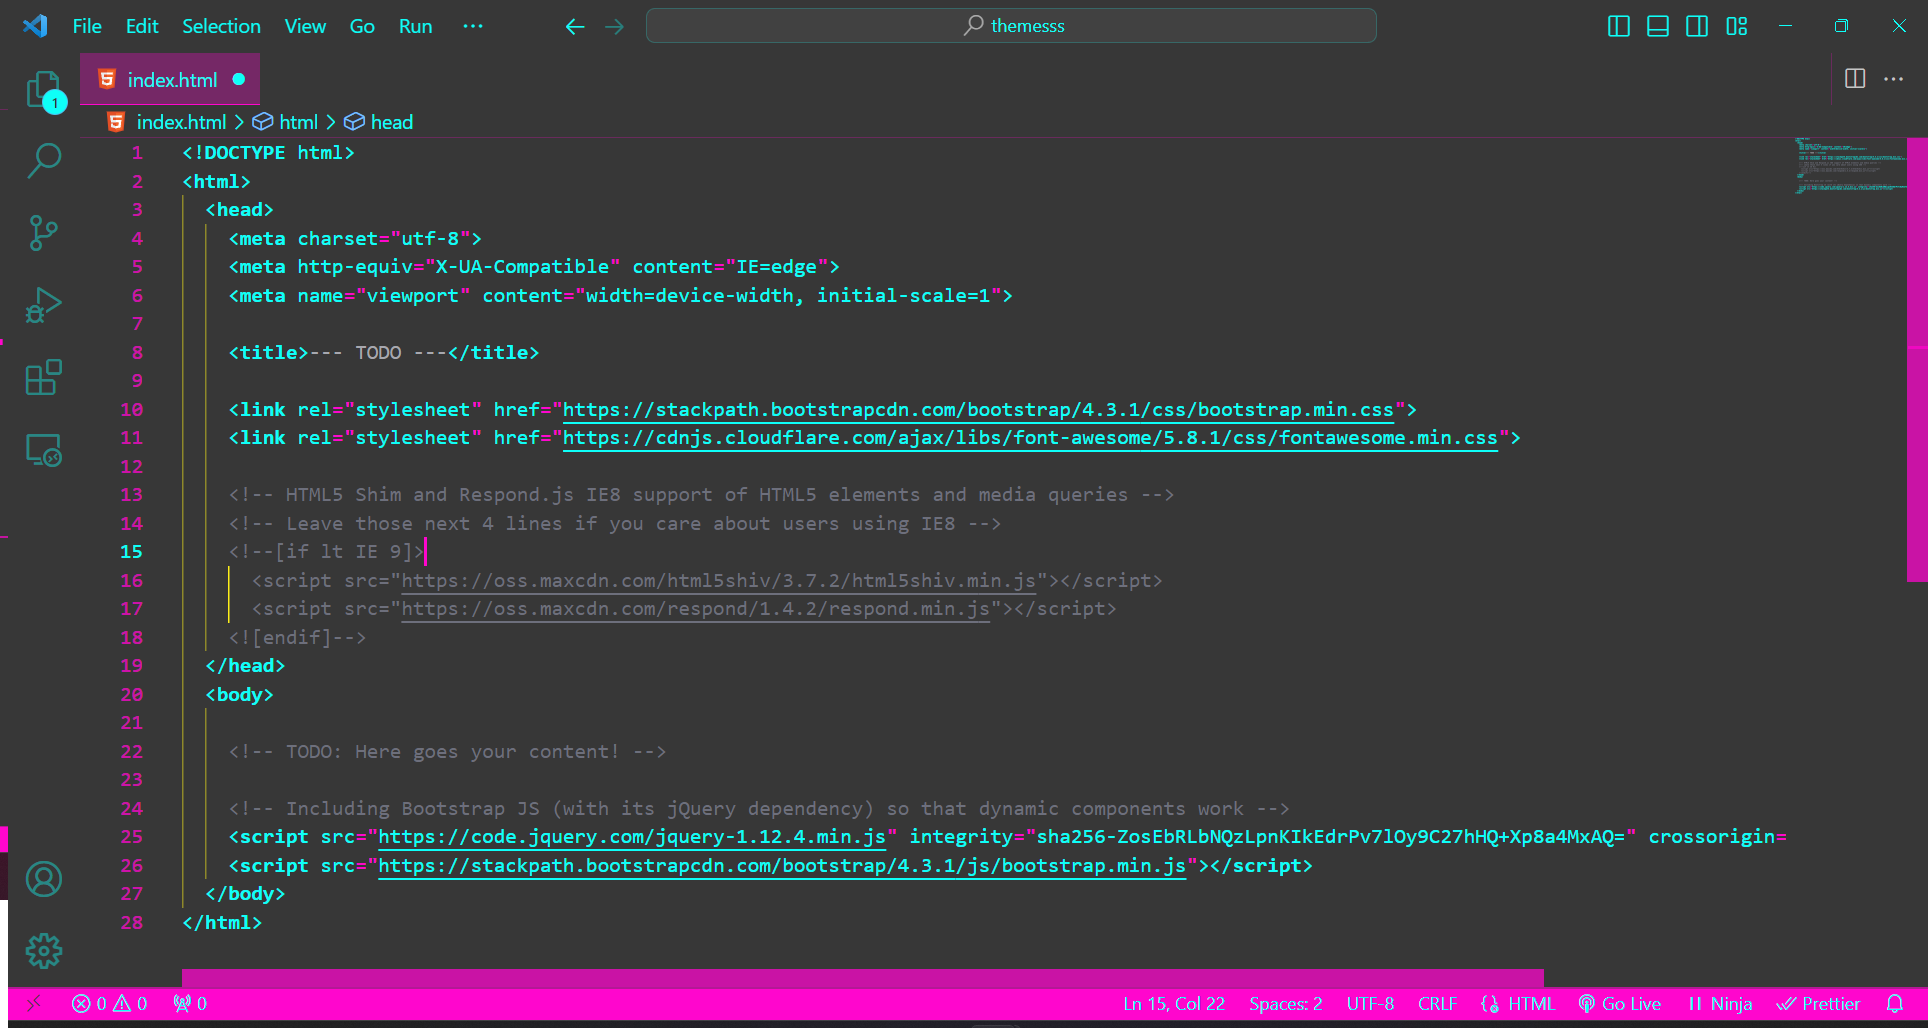
Task: Go forward with the navigation arrow
Action: point(614,27)
